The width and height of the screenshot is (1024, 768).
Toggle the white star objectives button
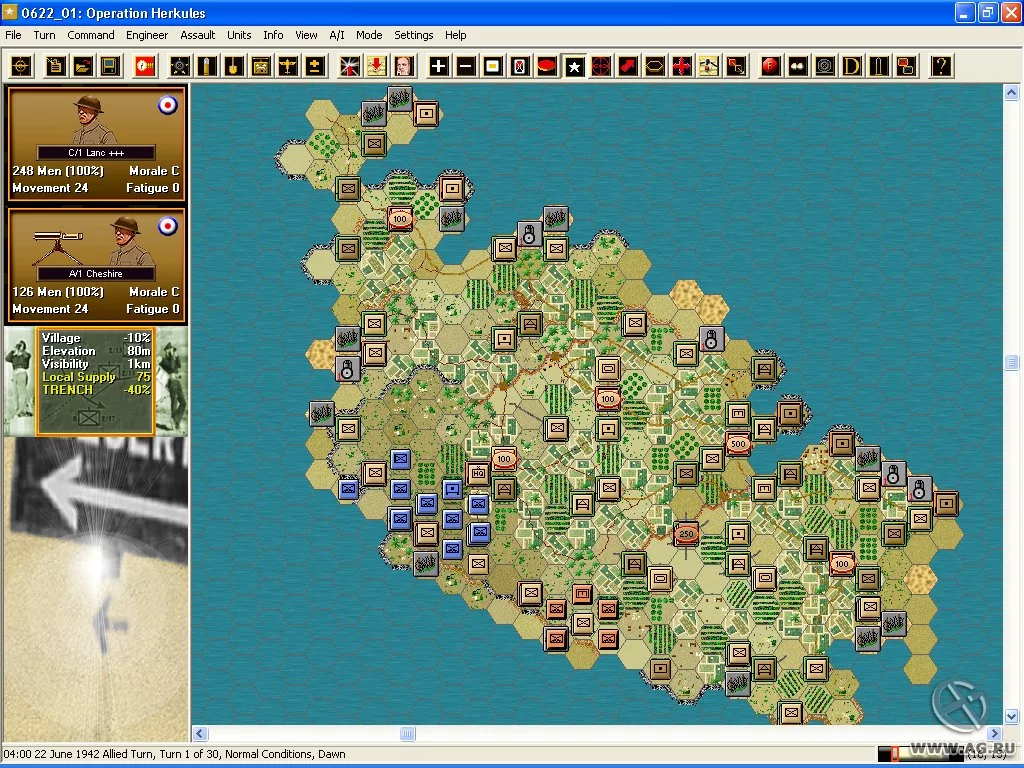tap(574, 66)
